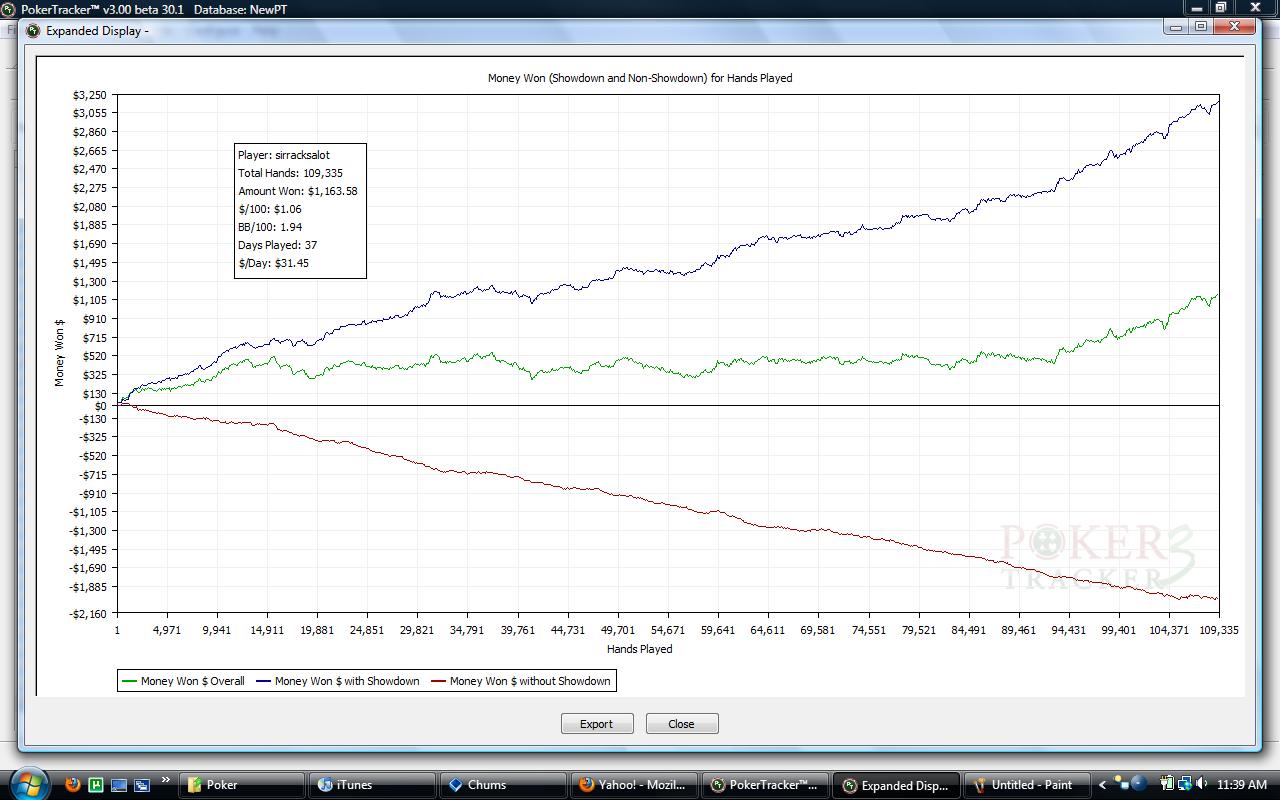
Task: Close the Expanded Display window with X
Action: click(x=1236, y=27)
